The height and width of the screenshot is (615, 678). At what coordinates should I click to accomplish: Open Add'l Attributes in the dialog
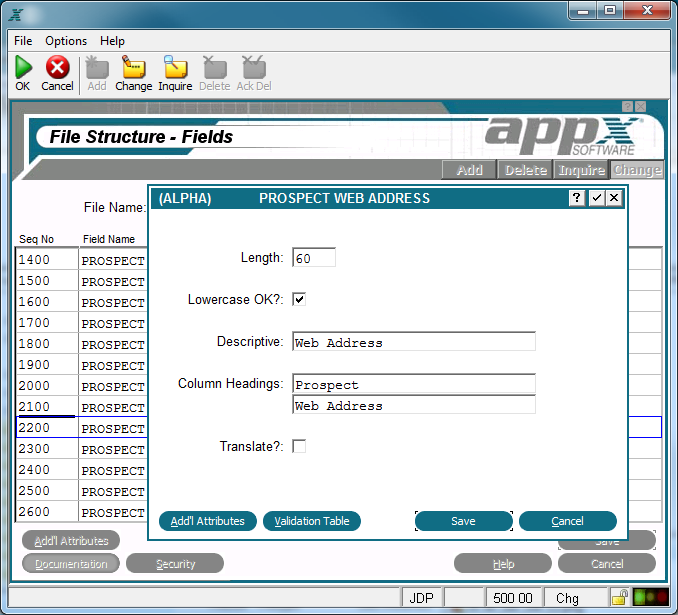[x=208, y=521]
